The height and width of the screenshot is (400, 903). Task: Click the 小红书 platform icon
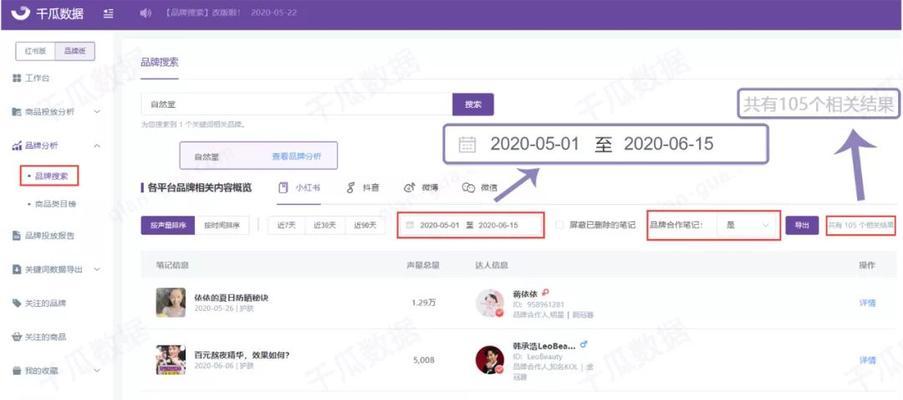tap(283, 188)
